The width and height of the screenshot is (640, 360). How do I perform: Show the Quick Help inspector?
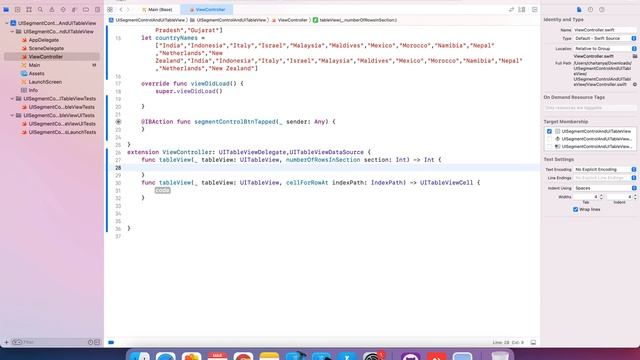pyautogui.click(x=602, y=9)
